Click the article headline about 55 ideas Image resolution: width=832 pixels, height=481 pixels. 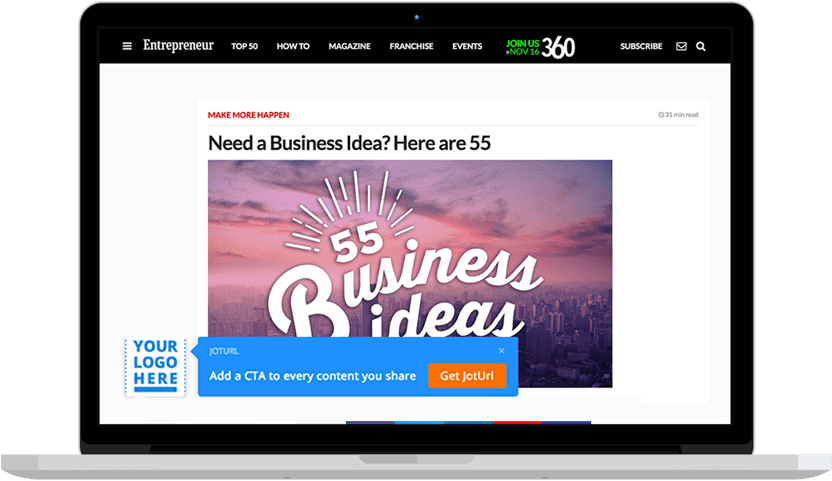point(349,143)
